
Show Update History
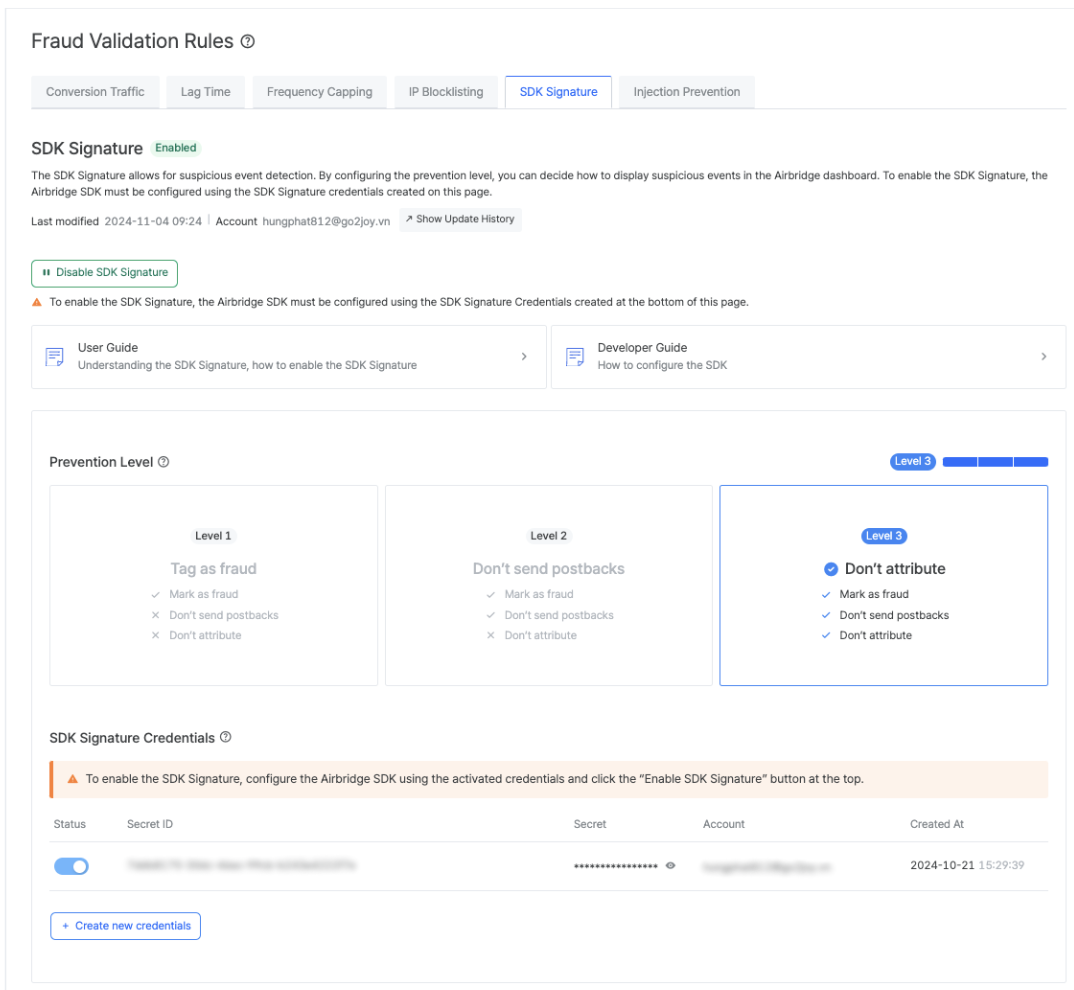(x=460, y=219)
